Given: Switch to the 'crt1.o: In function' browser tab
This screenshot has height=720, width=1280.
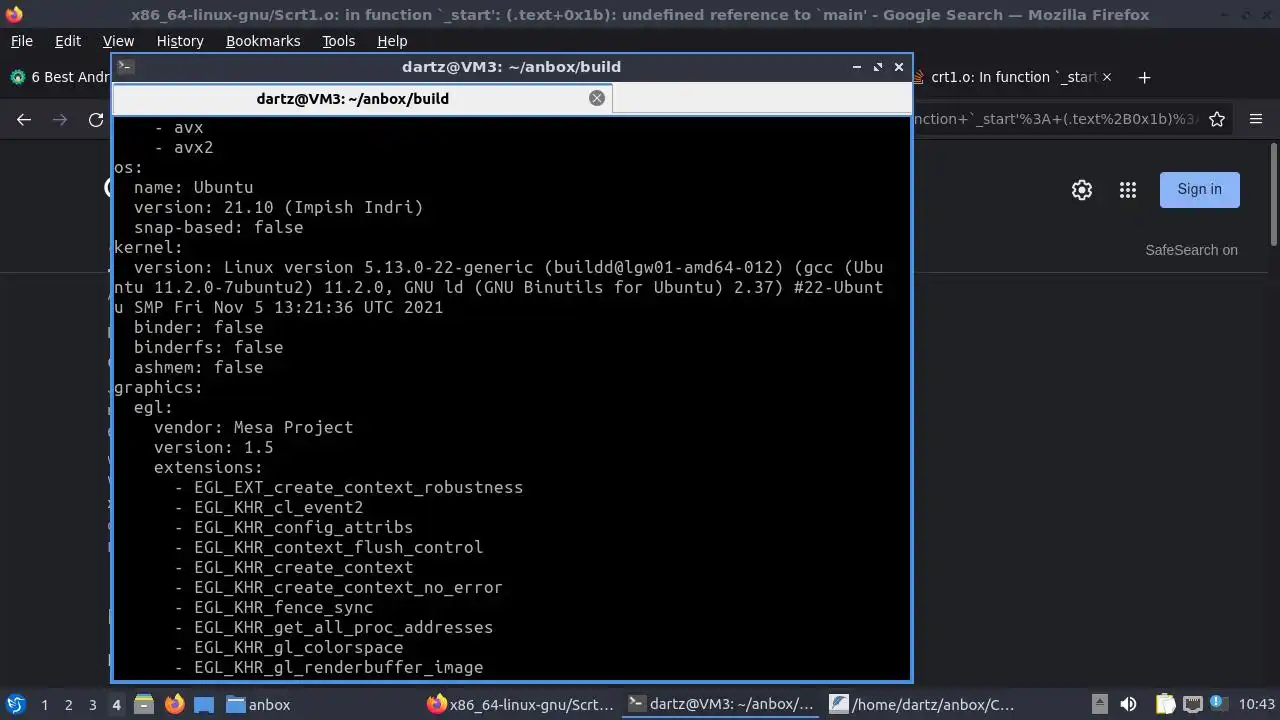Looking at the screenshot, I should (1014, 77).
